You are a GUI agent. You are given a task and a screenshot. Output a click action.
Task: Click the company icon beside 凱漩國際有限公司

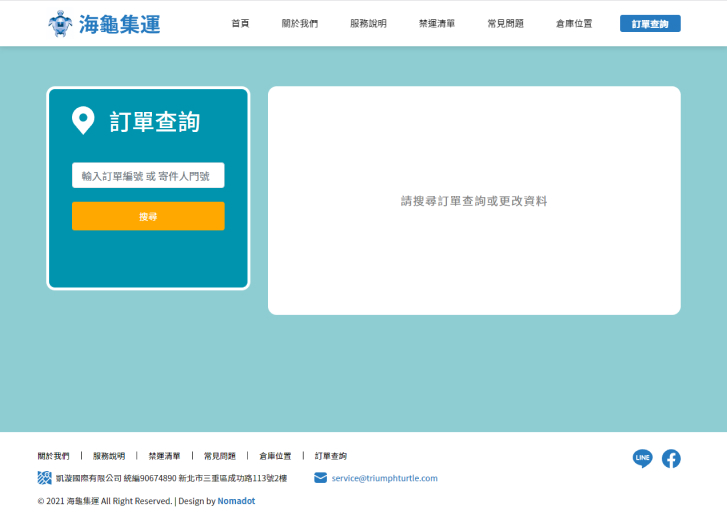44,478
